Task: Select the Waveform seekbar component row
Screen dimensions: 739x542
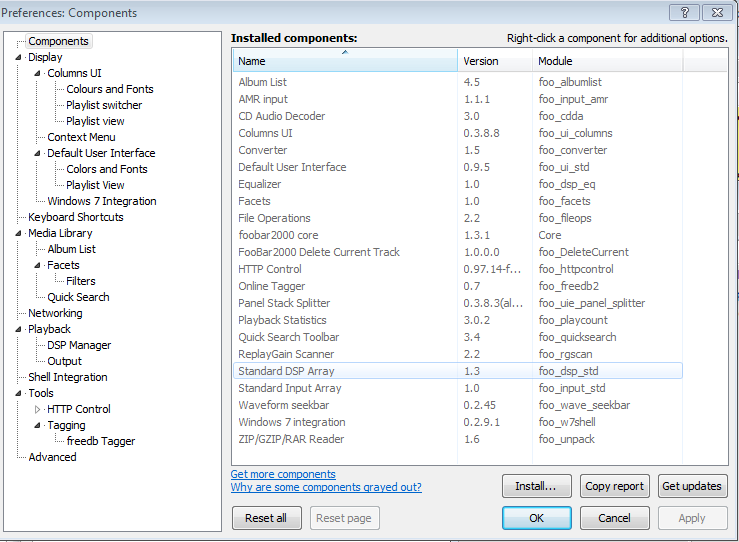Action: tap(458, 405)
